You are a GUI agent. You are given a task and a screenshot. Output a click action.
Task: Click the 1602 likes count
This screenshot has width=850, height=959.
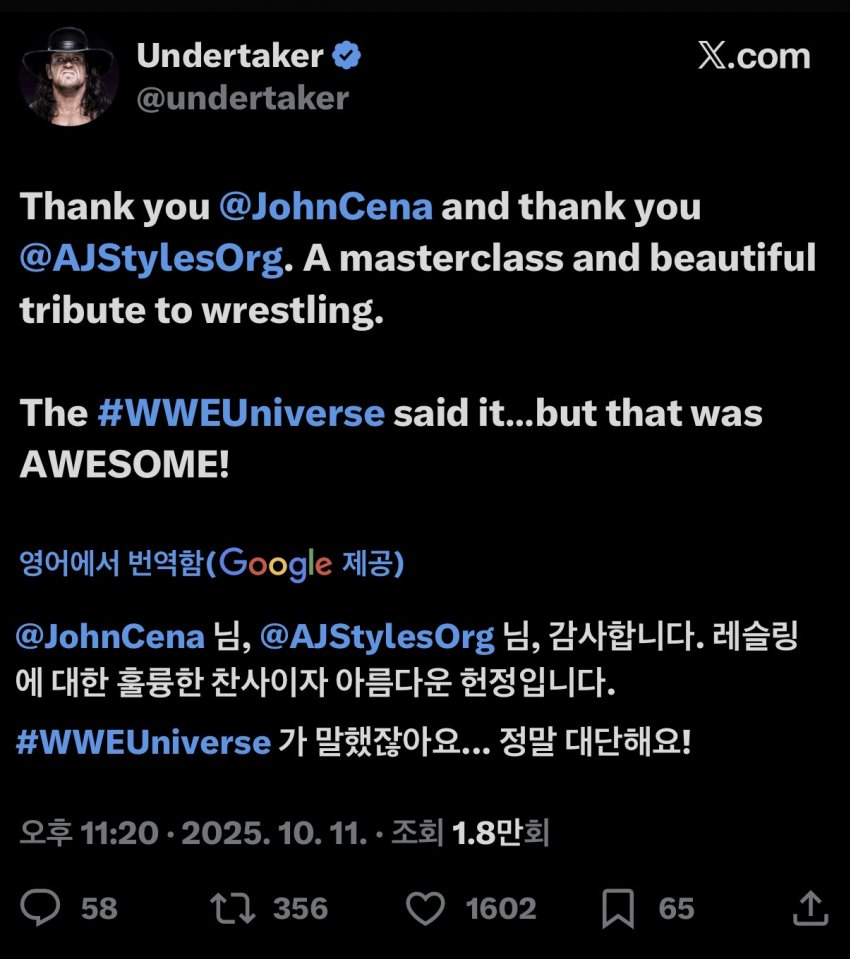[x=500, y=907]
